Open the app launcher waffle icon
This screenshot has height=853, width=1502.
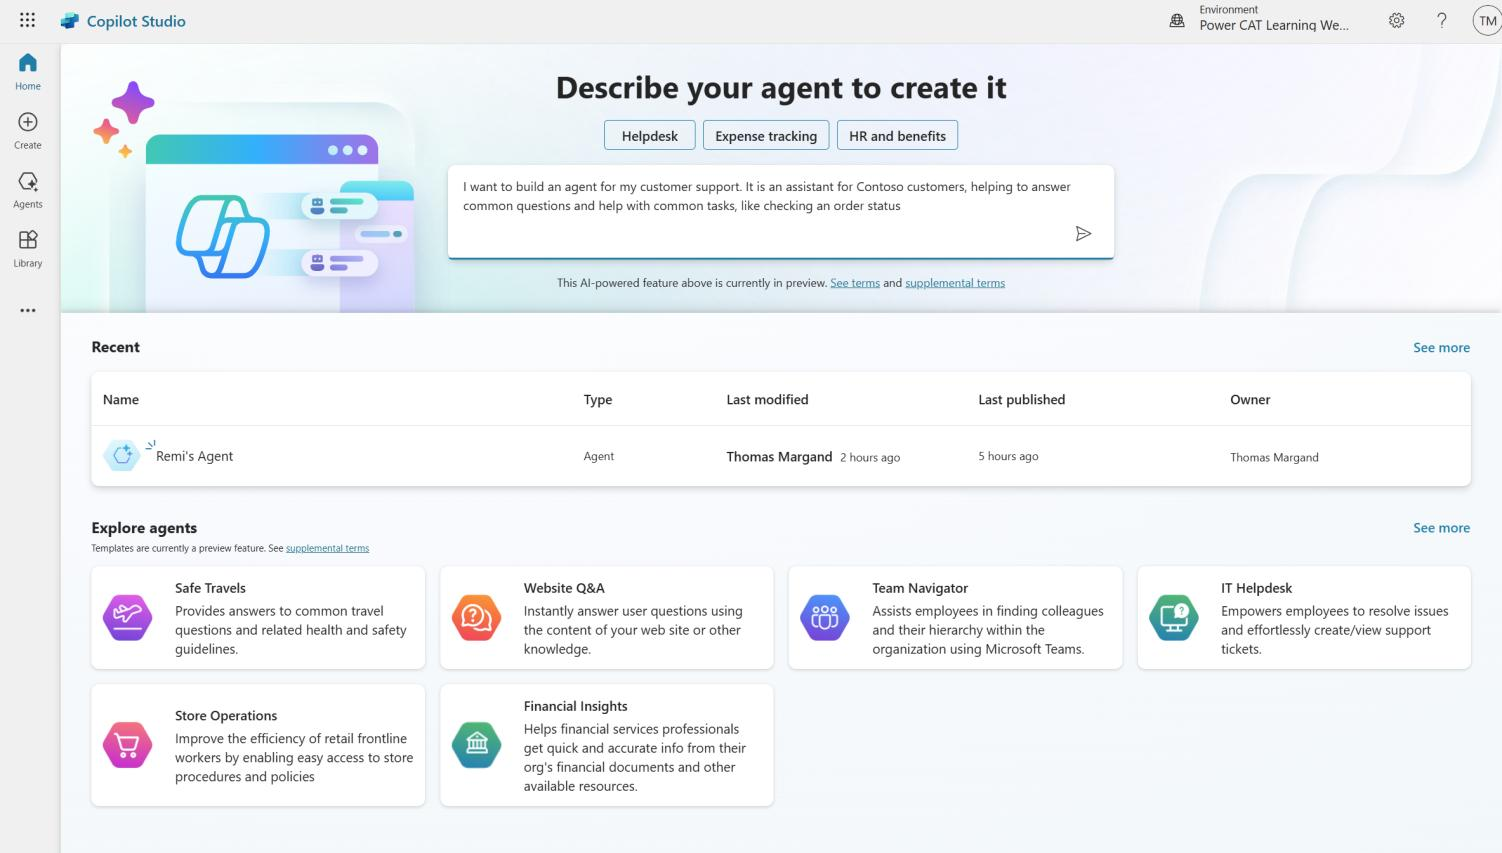coord(27,20)
